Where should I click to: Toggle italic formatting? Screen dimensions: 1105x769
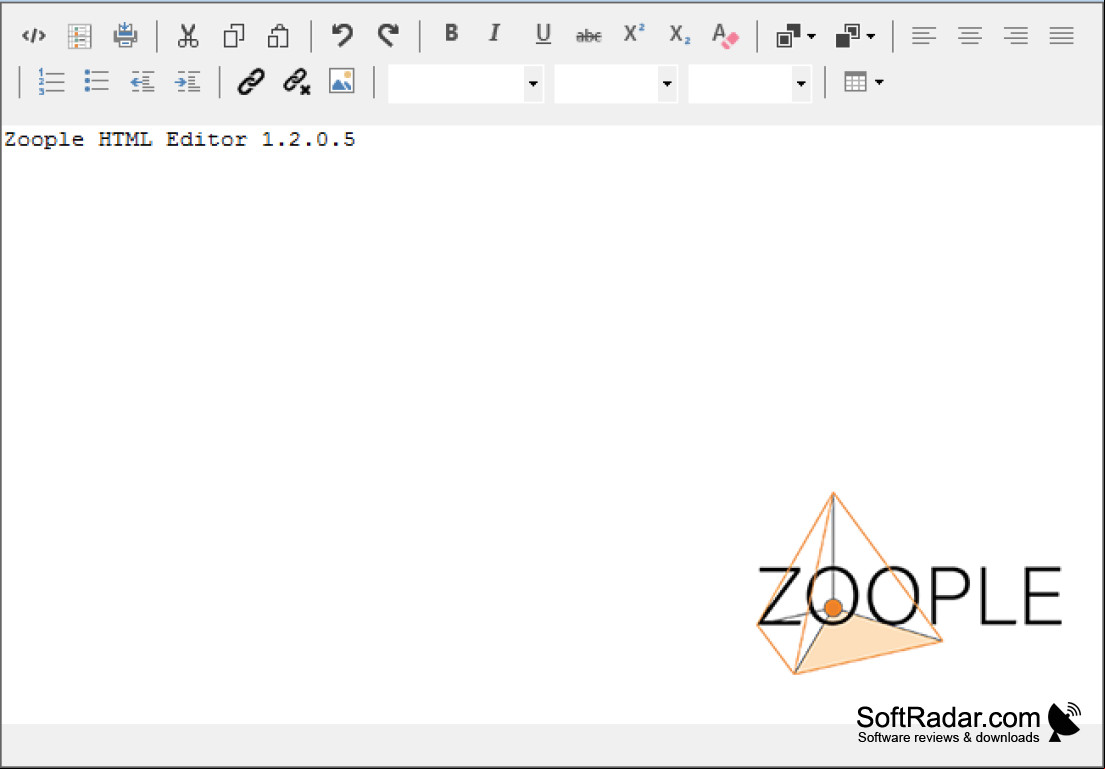[495, 33]
